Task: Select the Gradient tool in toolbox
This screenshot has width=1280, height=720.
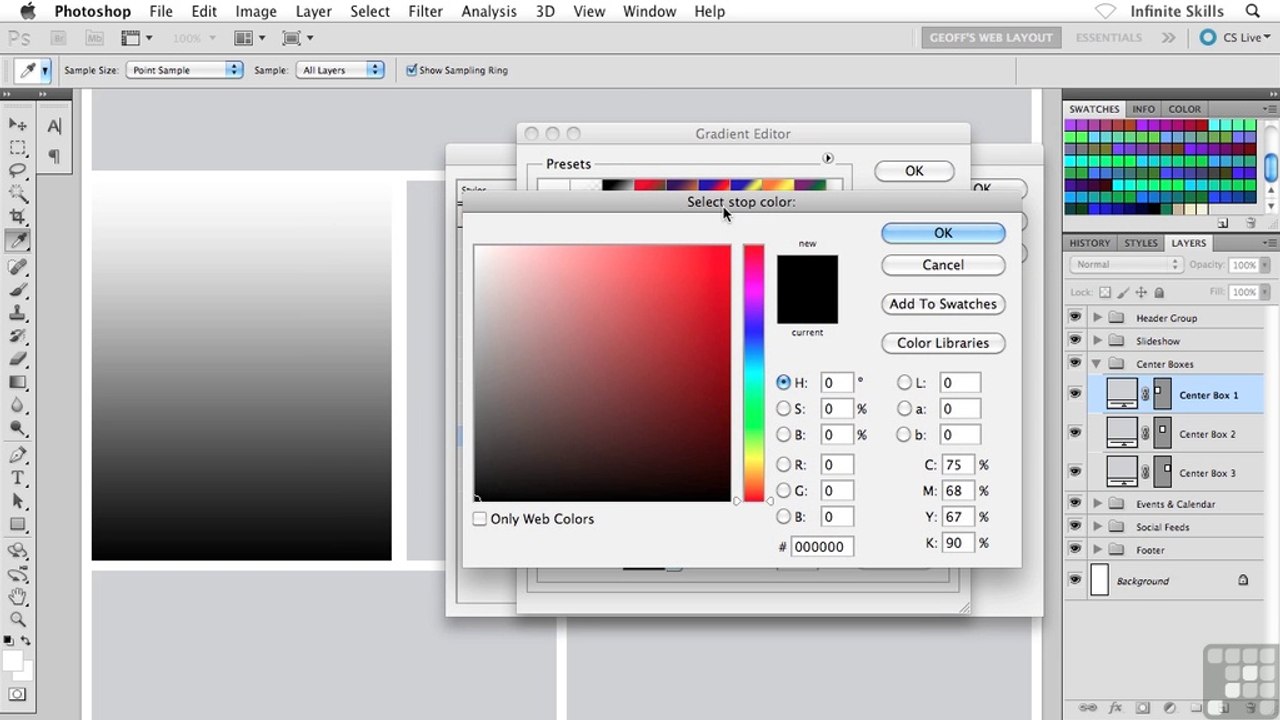Action: (x=18, y=382)
